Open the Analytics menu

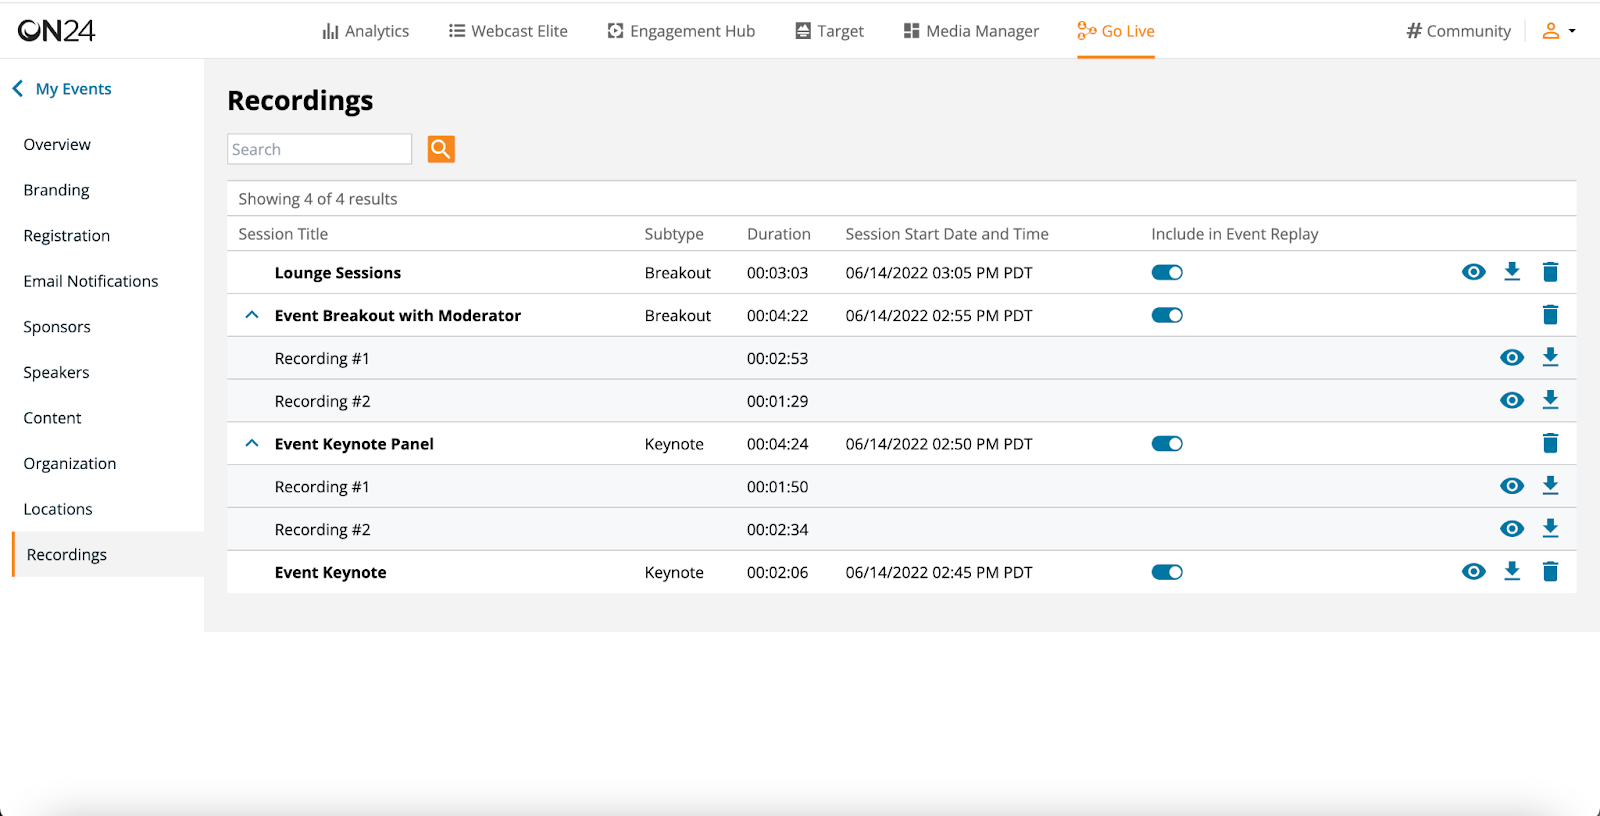[365, 31]
